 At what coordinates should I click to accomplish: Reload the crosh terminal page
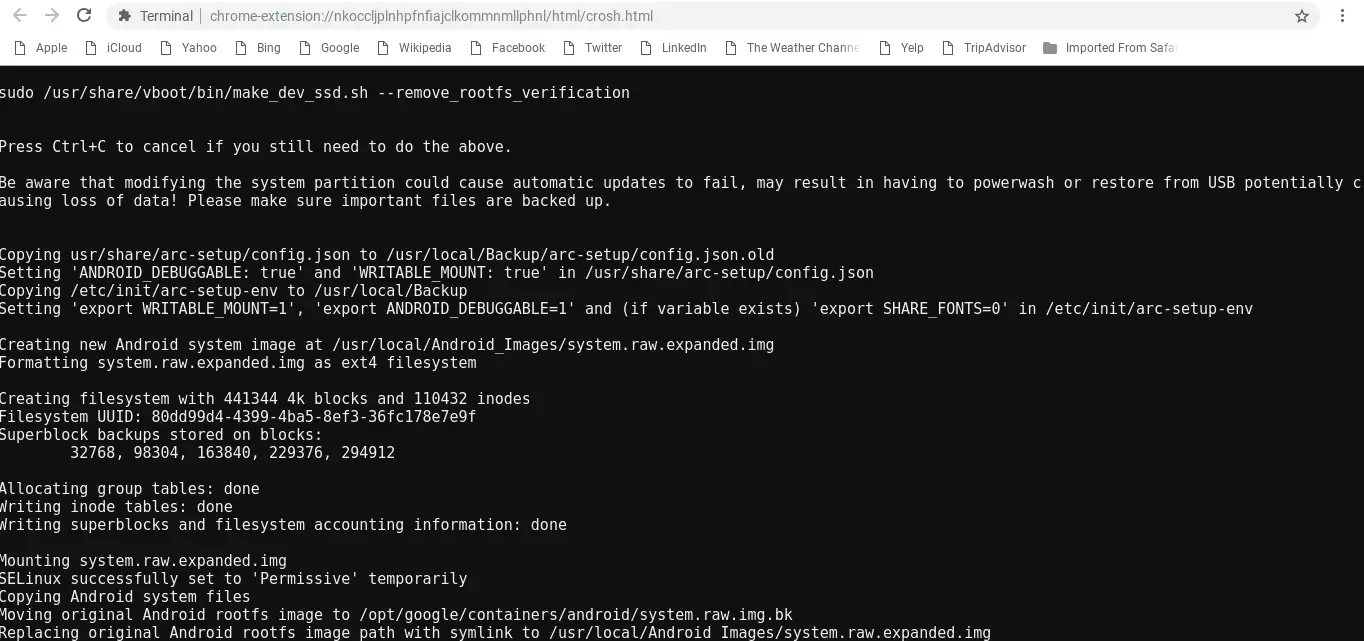[84, 16]
